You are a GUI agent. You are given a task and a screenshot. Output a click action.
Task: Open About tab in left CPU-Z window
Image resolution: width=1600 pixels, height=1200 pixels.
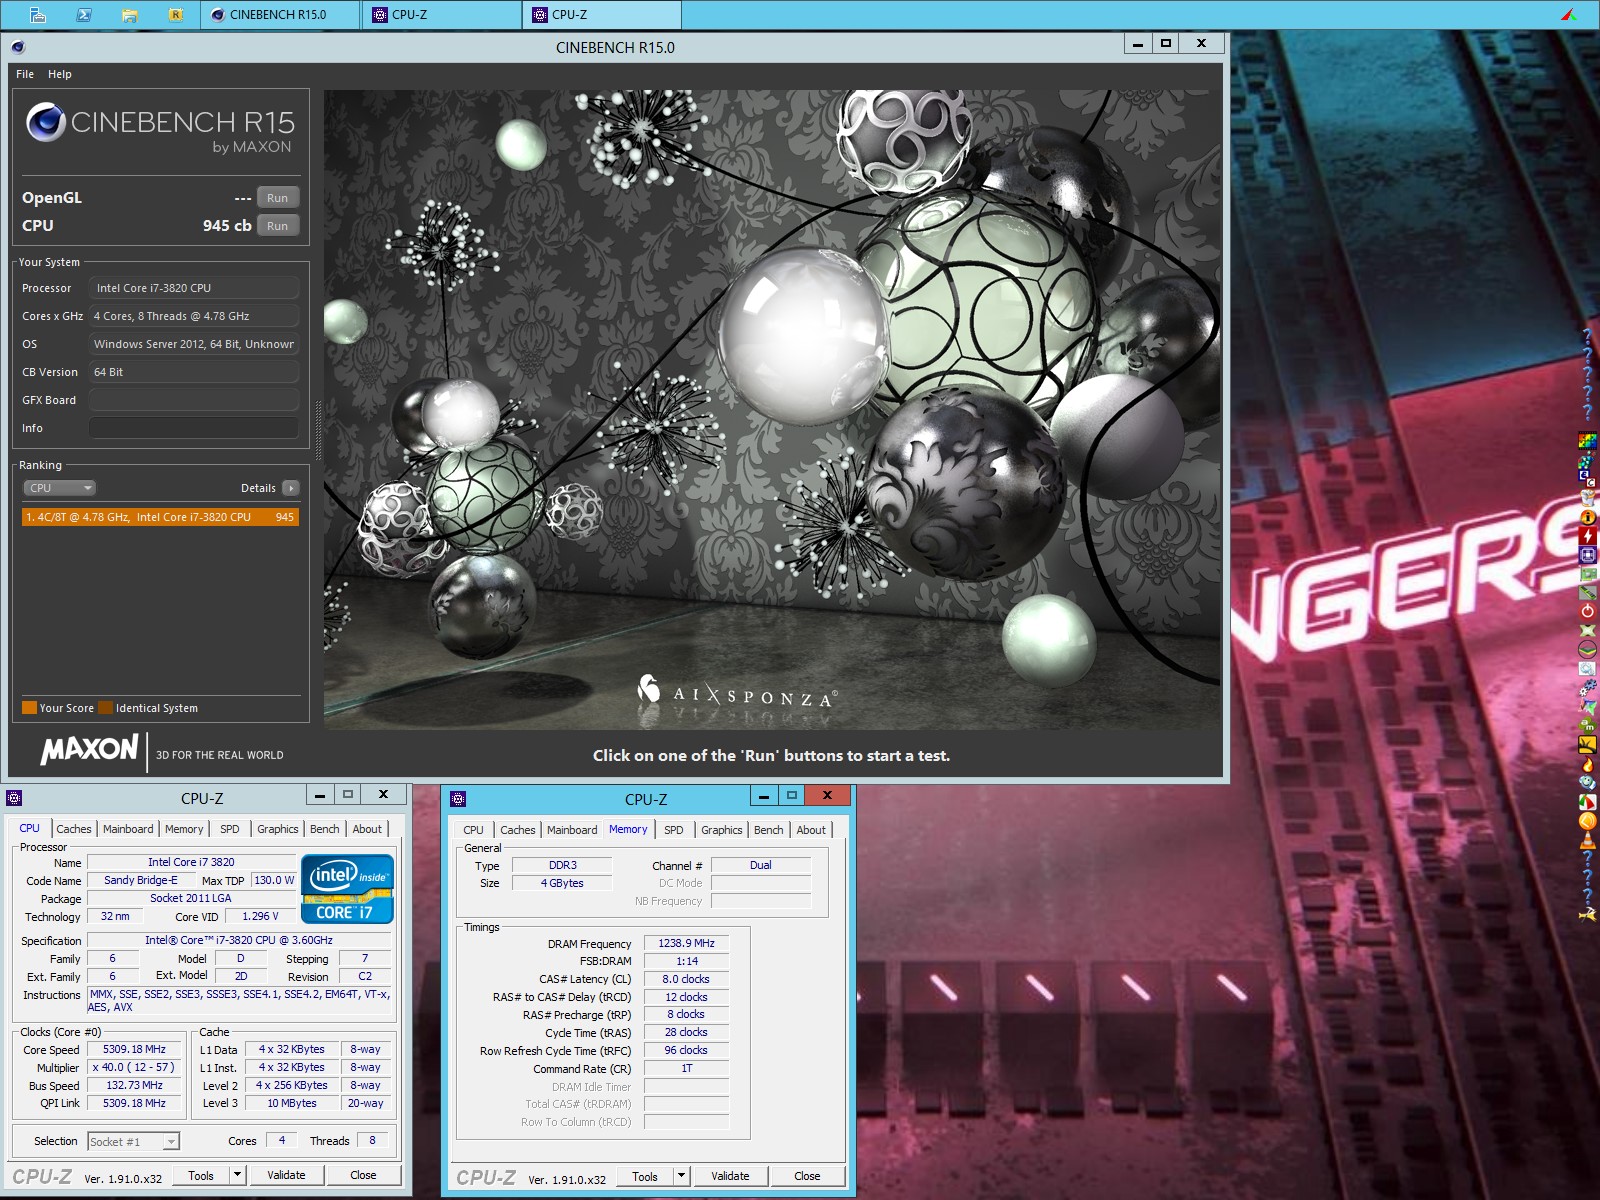[367, 829]
